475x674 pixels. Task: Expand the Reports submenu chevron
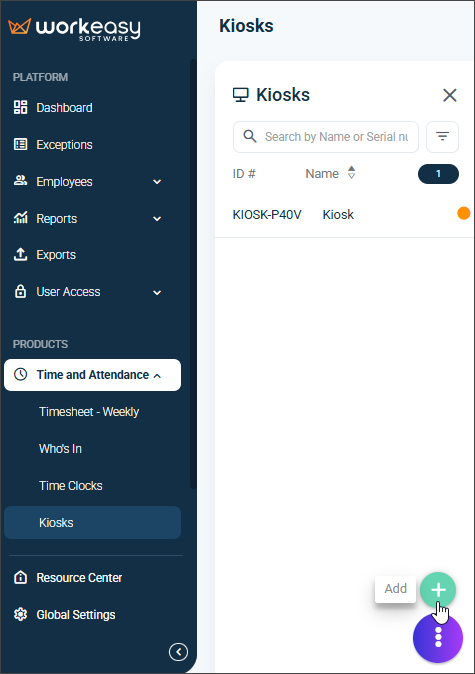click(157, 219)
